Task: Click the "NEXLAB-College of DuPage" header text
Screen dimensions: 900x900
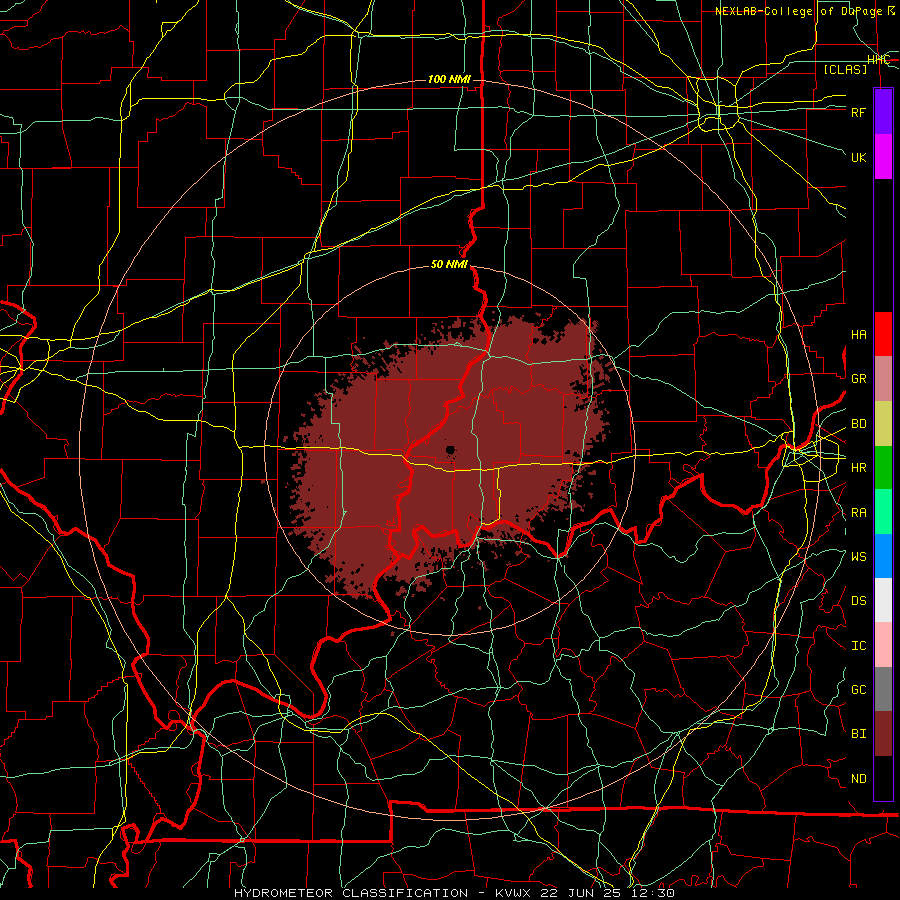Action: click(801, 11)
